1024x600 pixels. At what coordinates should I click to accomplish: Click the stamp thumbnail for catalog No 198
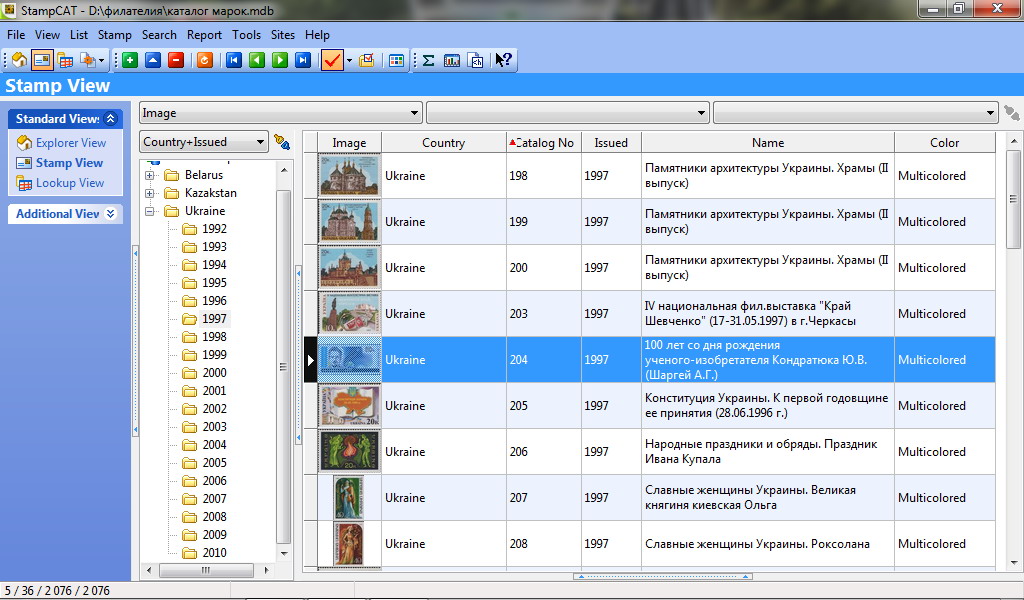pyautogui.click(x=349, y=176)
